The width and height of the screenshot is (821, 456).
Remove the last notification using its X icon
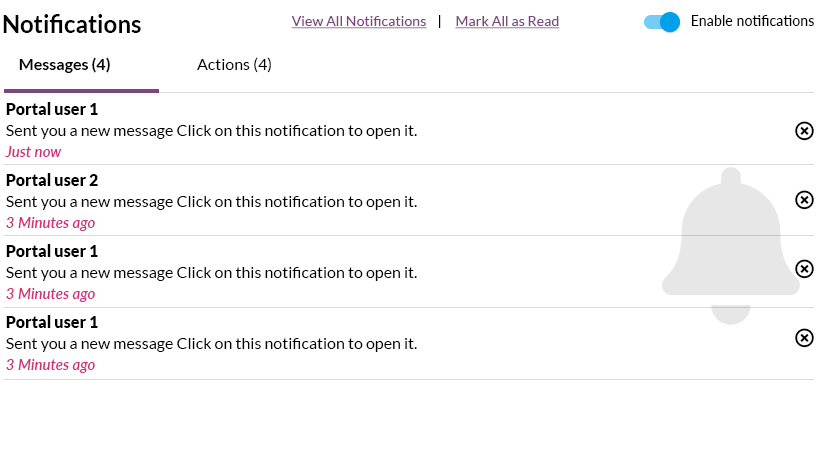(804, 338)
